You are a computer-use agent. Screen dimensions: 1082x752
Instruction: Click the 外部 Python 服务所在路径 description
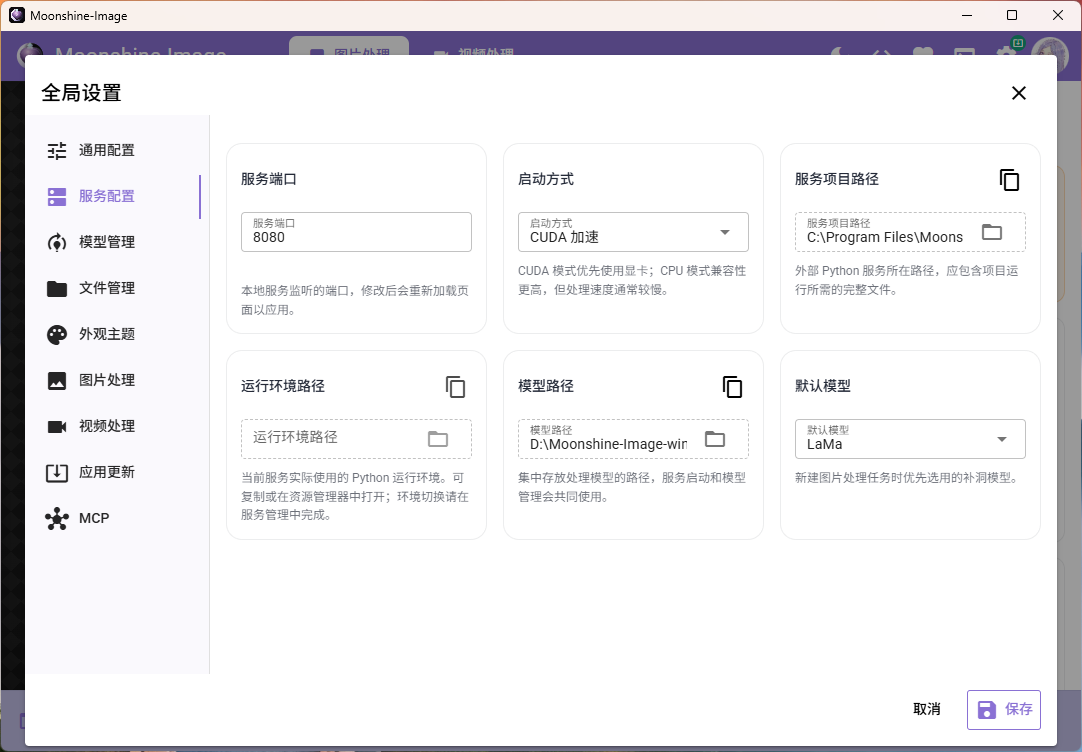click(x=907, y=280)
